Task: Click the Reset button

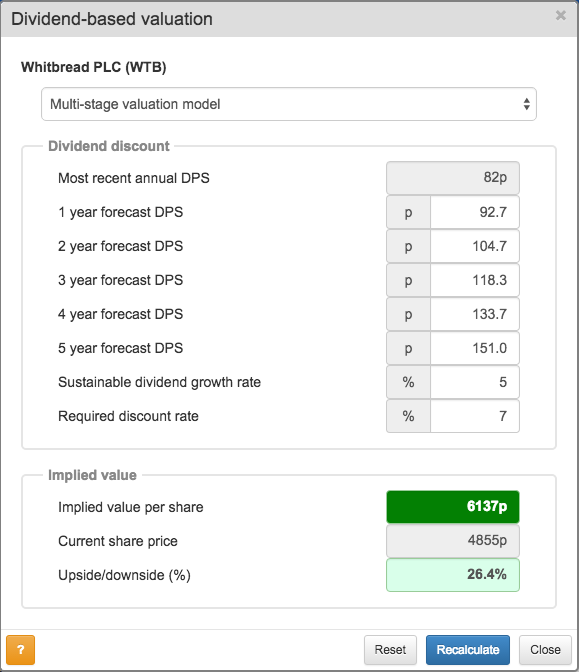Action: point(390,650)
